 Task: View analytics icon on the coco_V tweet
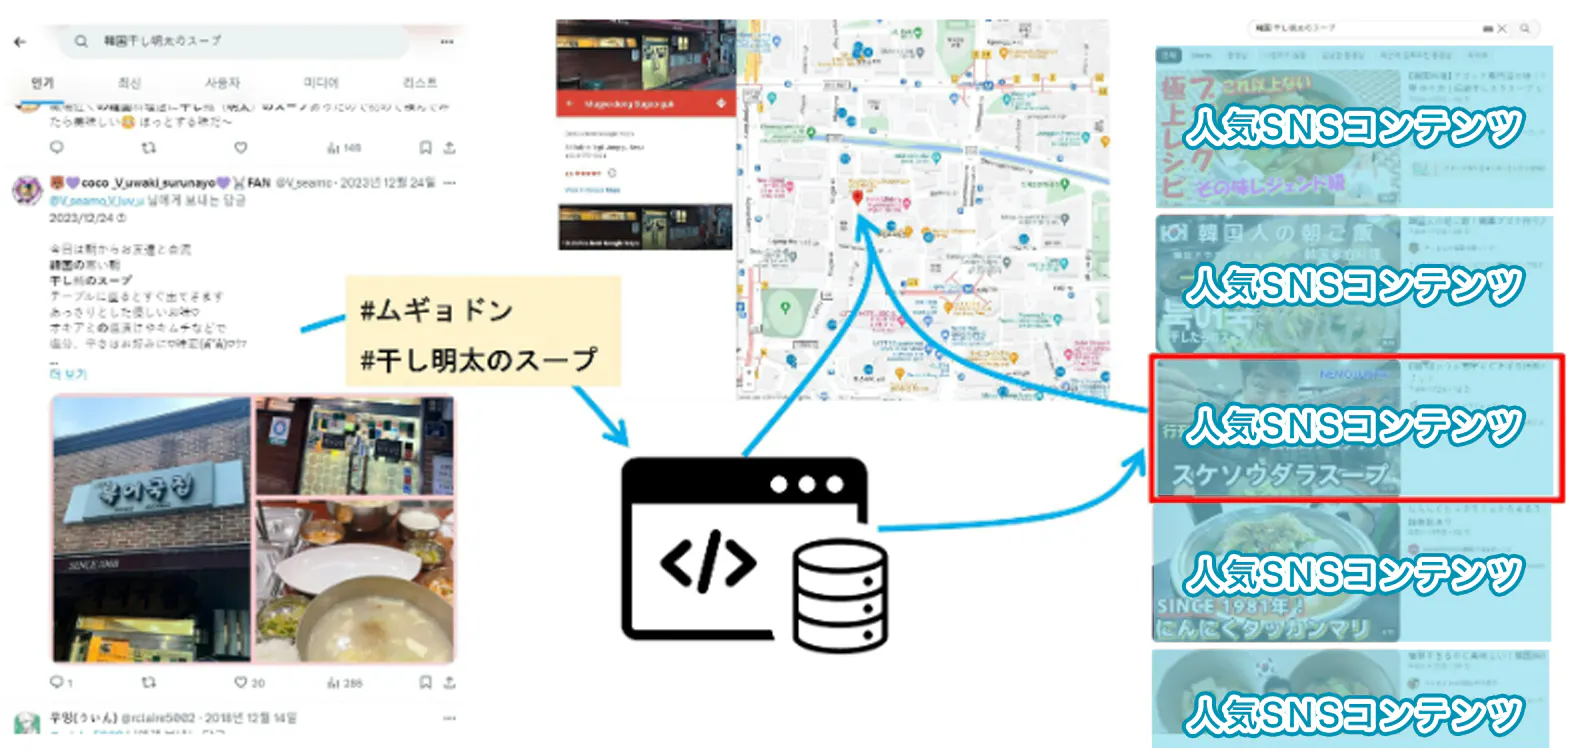(334, 682)
